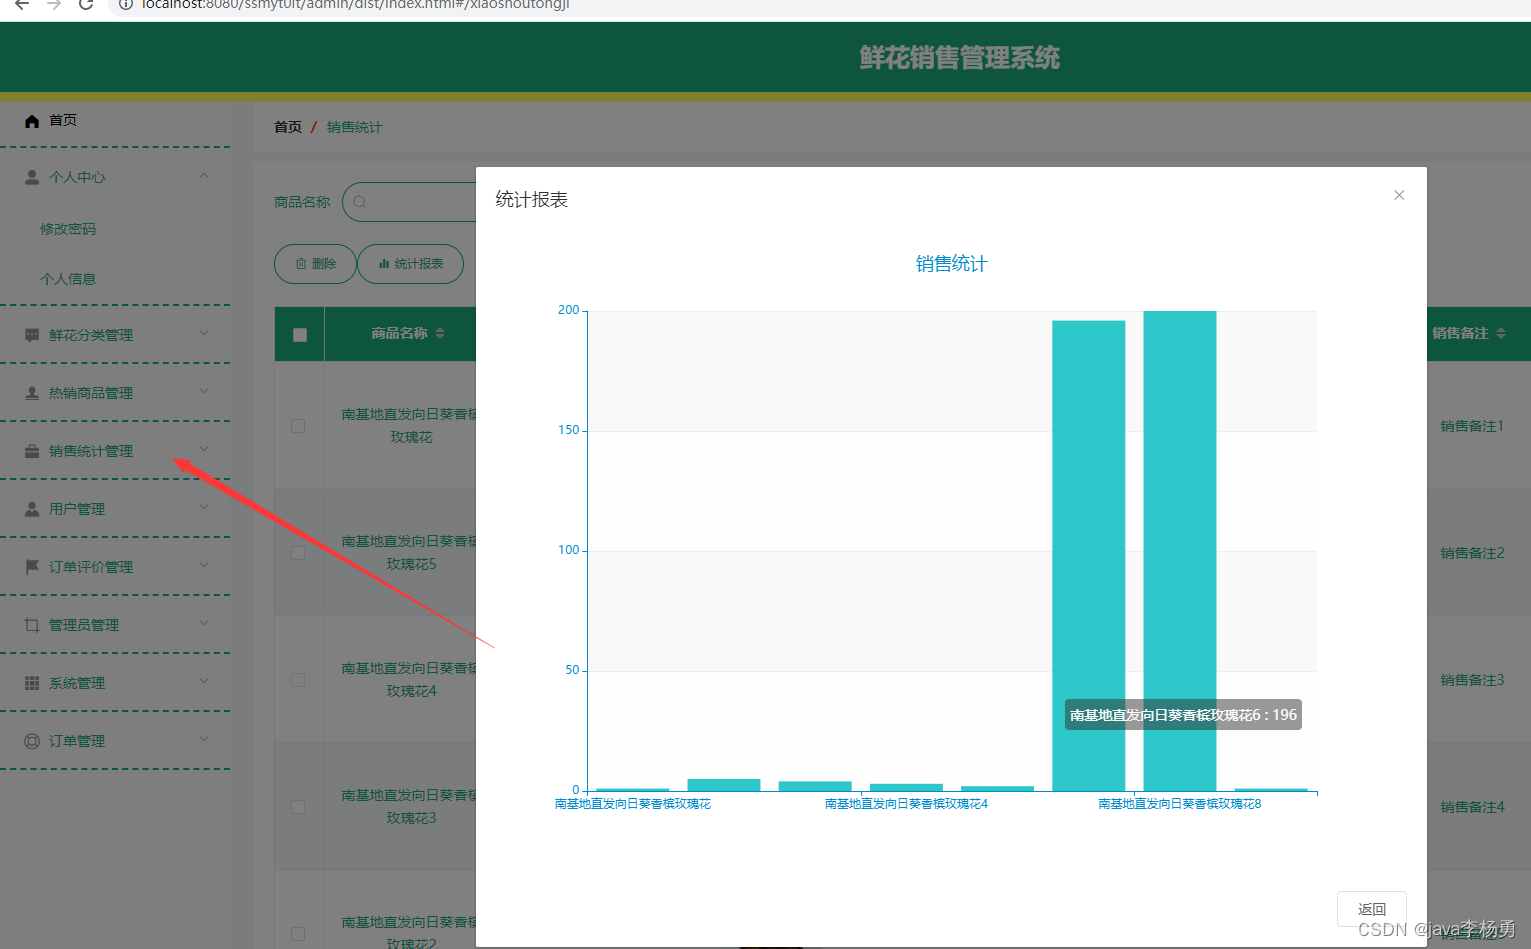This screenshot has width=1531, height=949.
Task: Reload the page with the browser refresh icon
Action: pos(86,4)
